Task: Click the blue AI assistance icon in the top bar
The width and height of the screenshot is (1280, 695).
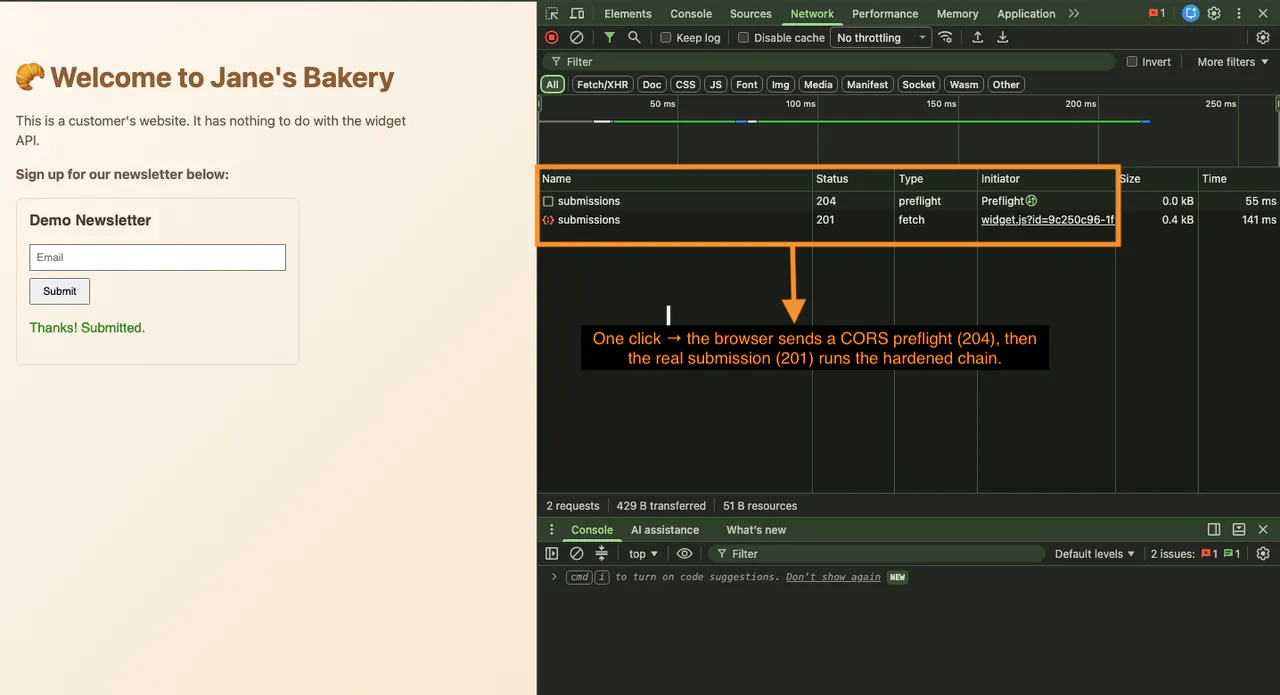Action: point(1190,14)
